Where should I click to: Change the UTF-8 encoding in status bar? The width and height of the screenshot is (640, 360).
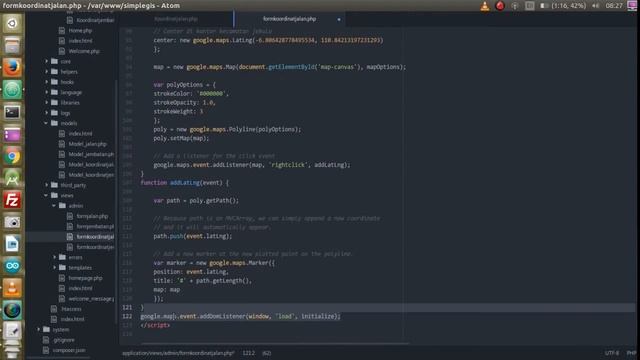tap(612, 353)
